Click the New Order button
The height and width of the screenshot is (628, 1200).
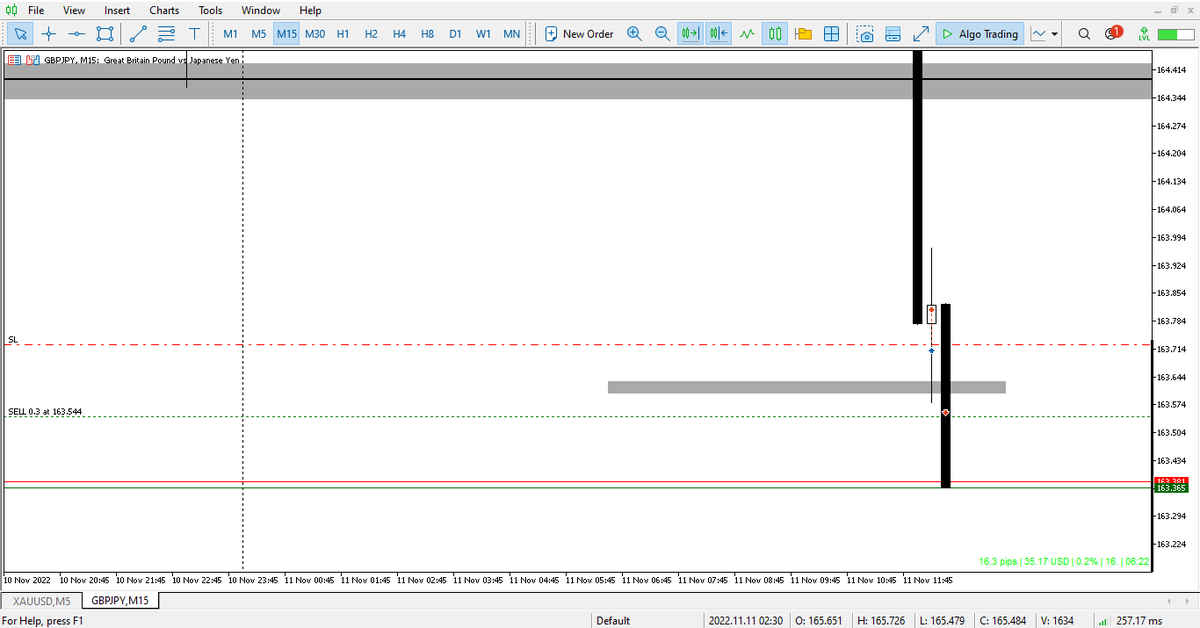[x=580, y=33]
